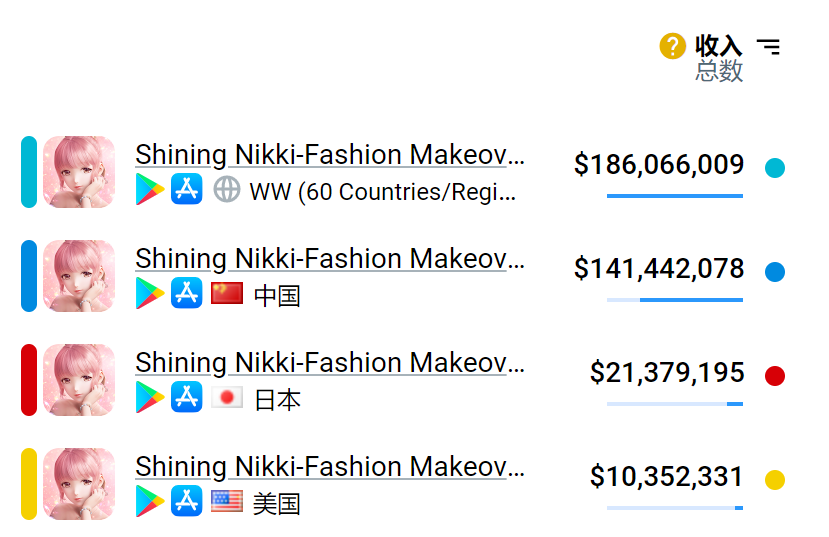Viewport: 829px width, 537px height.
Task: Click the United States flag icon
Action: [227, 501]
